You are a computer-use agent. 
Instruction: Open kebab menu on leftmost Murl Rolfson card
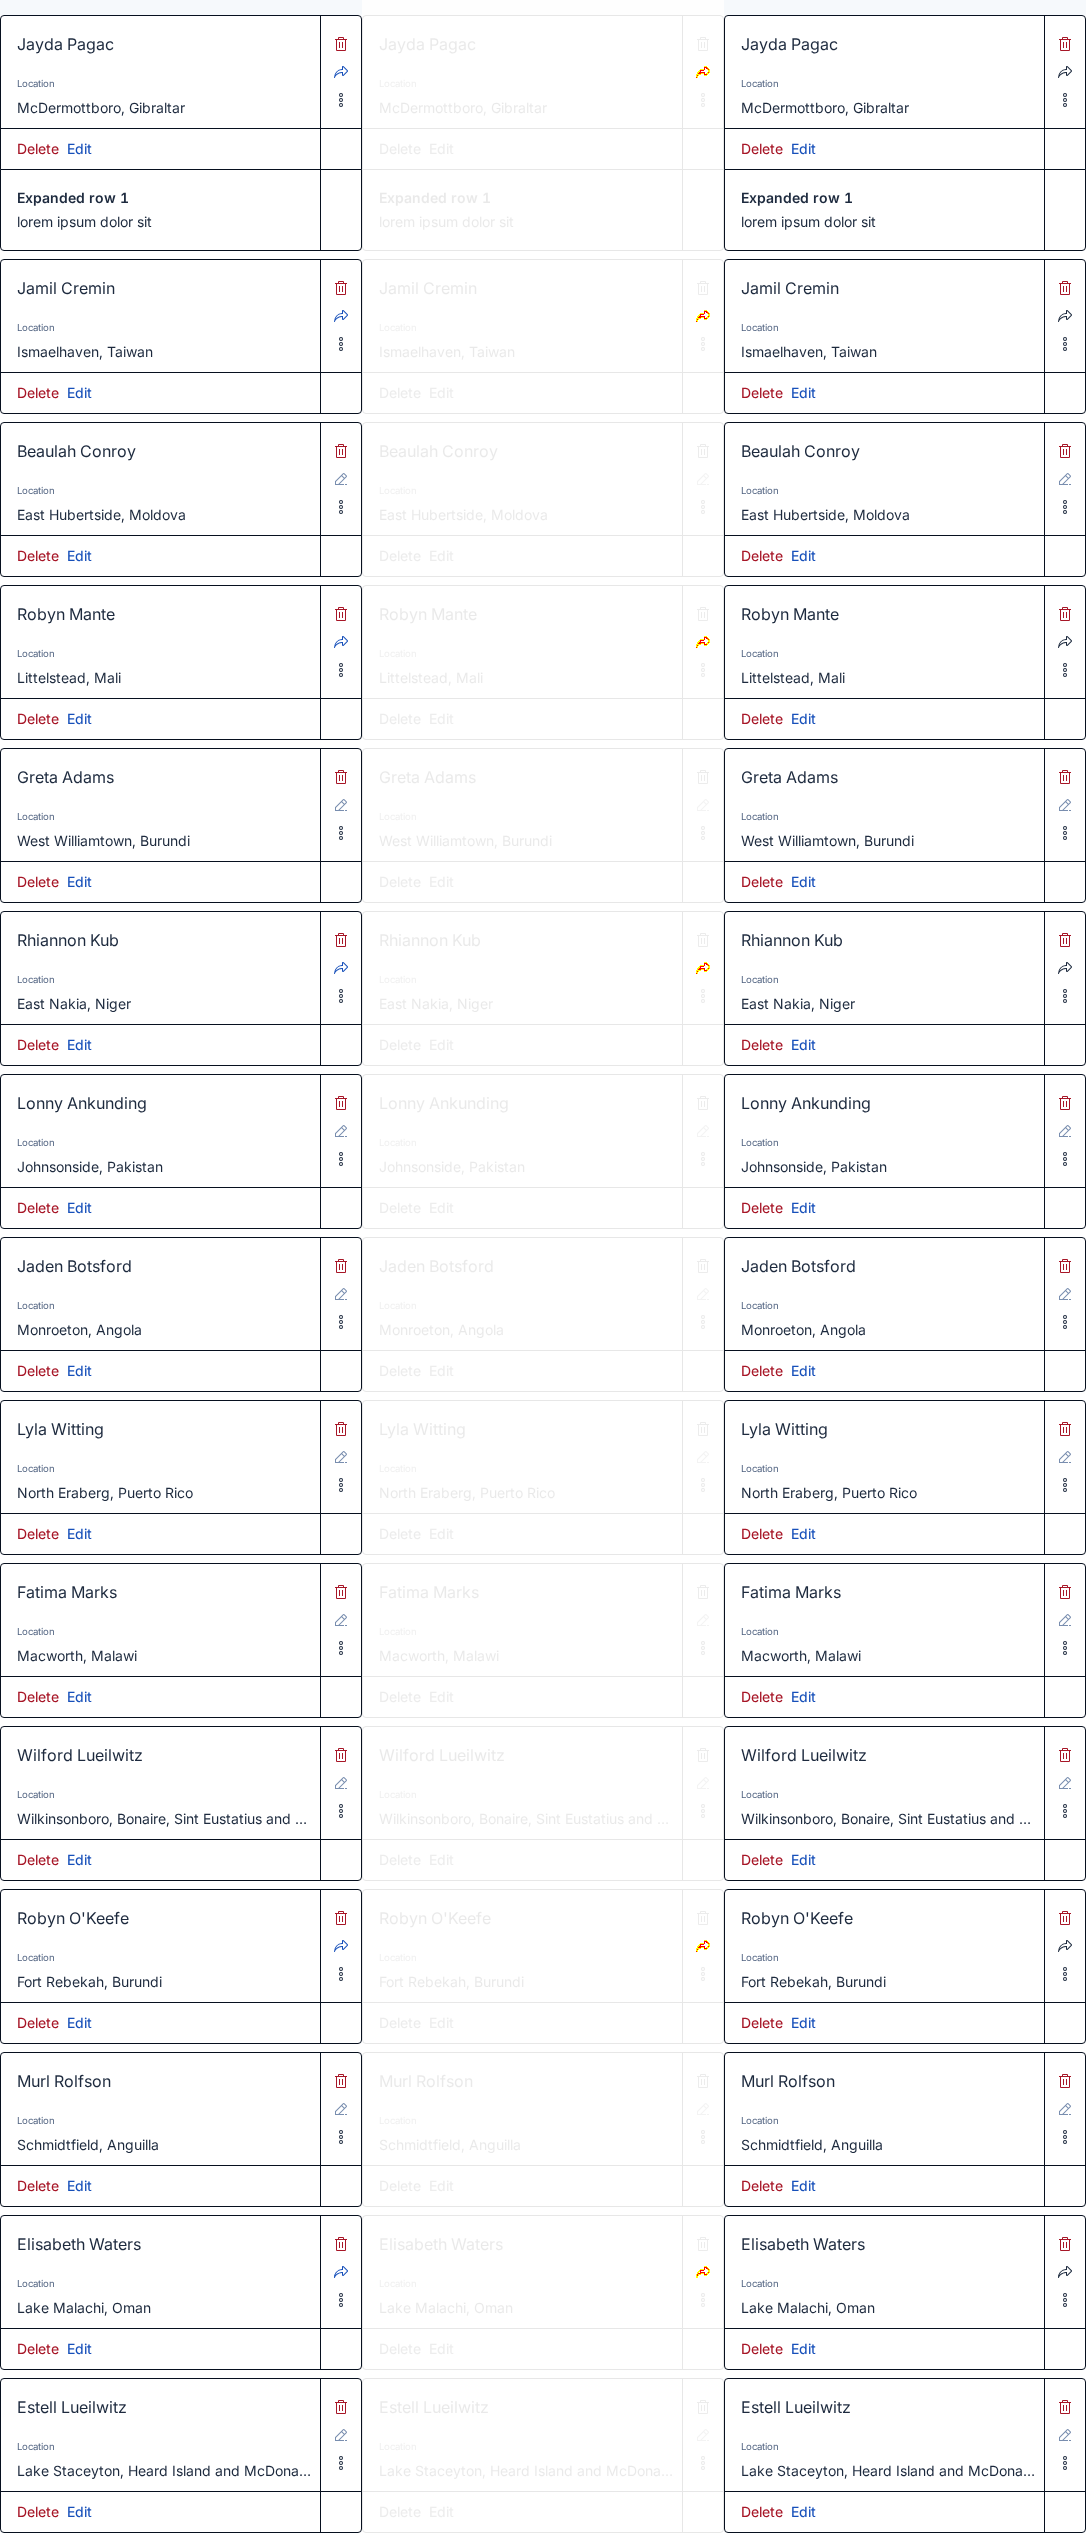point(341,2137)
